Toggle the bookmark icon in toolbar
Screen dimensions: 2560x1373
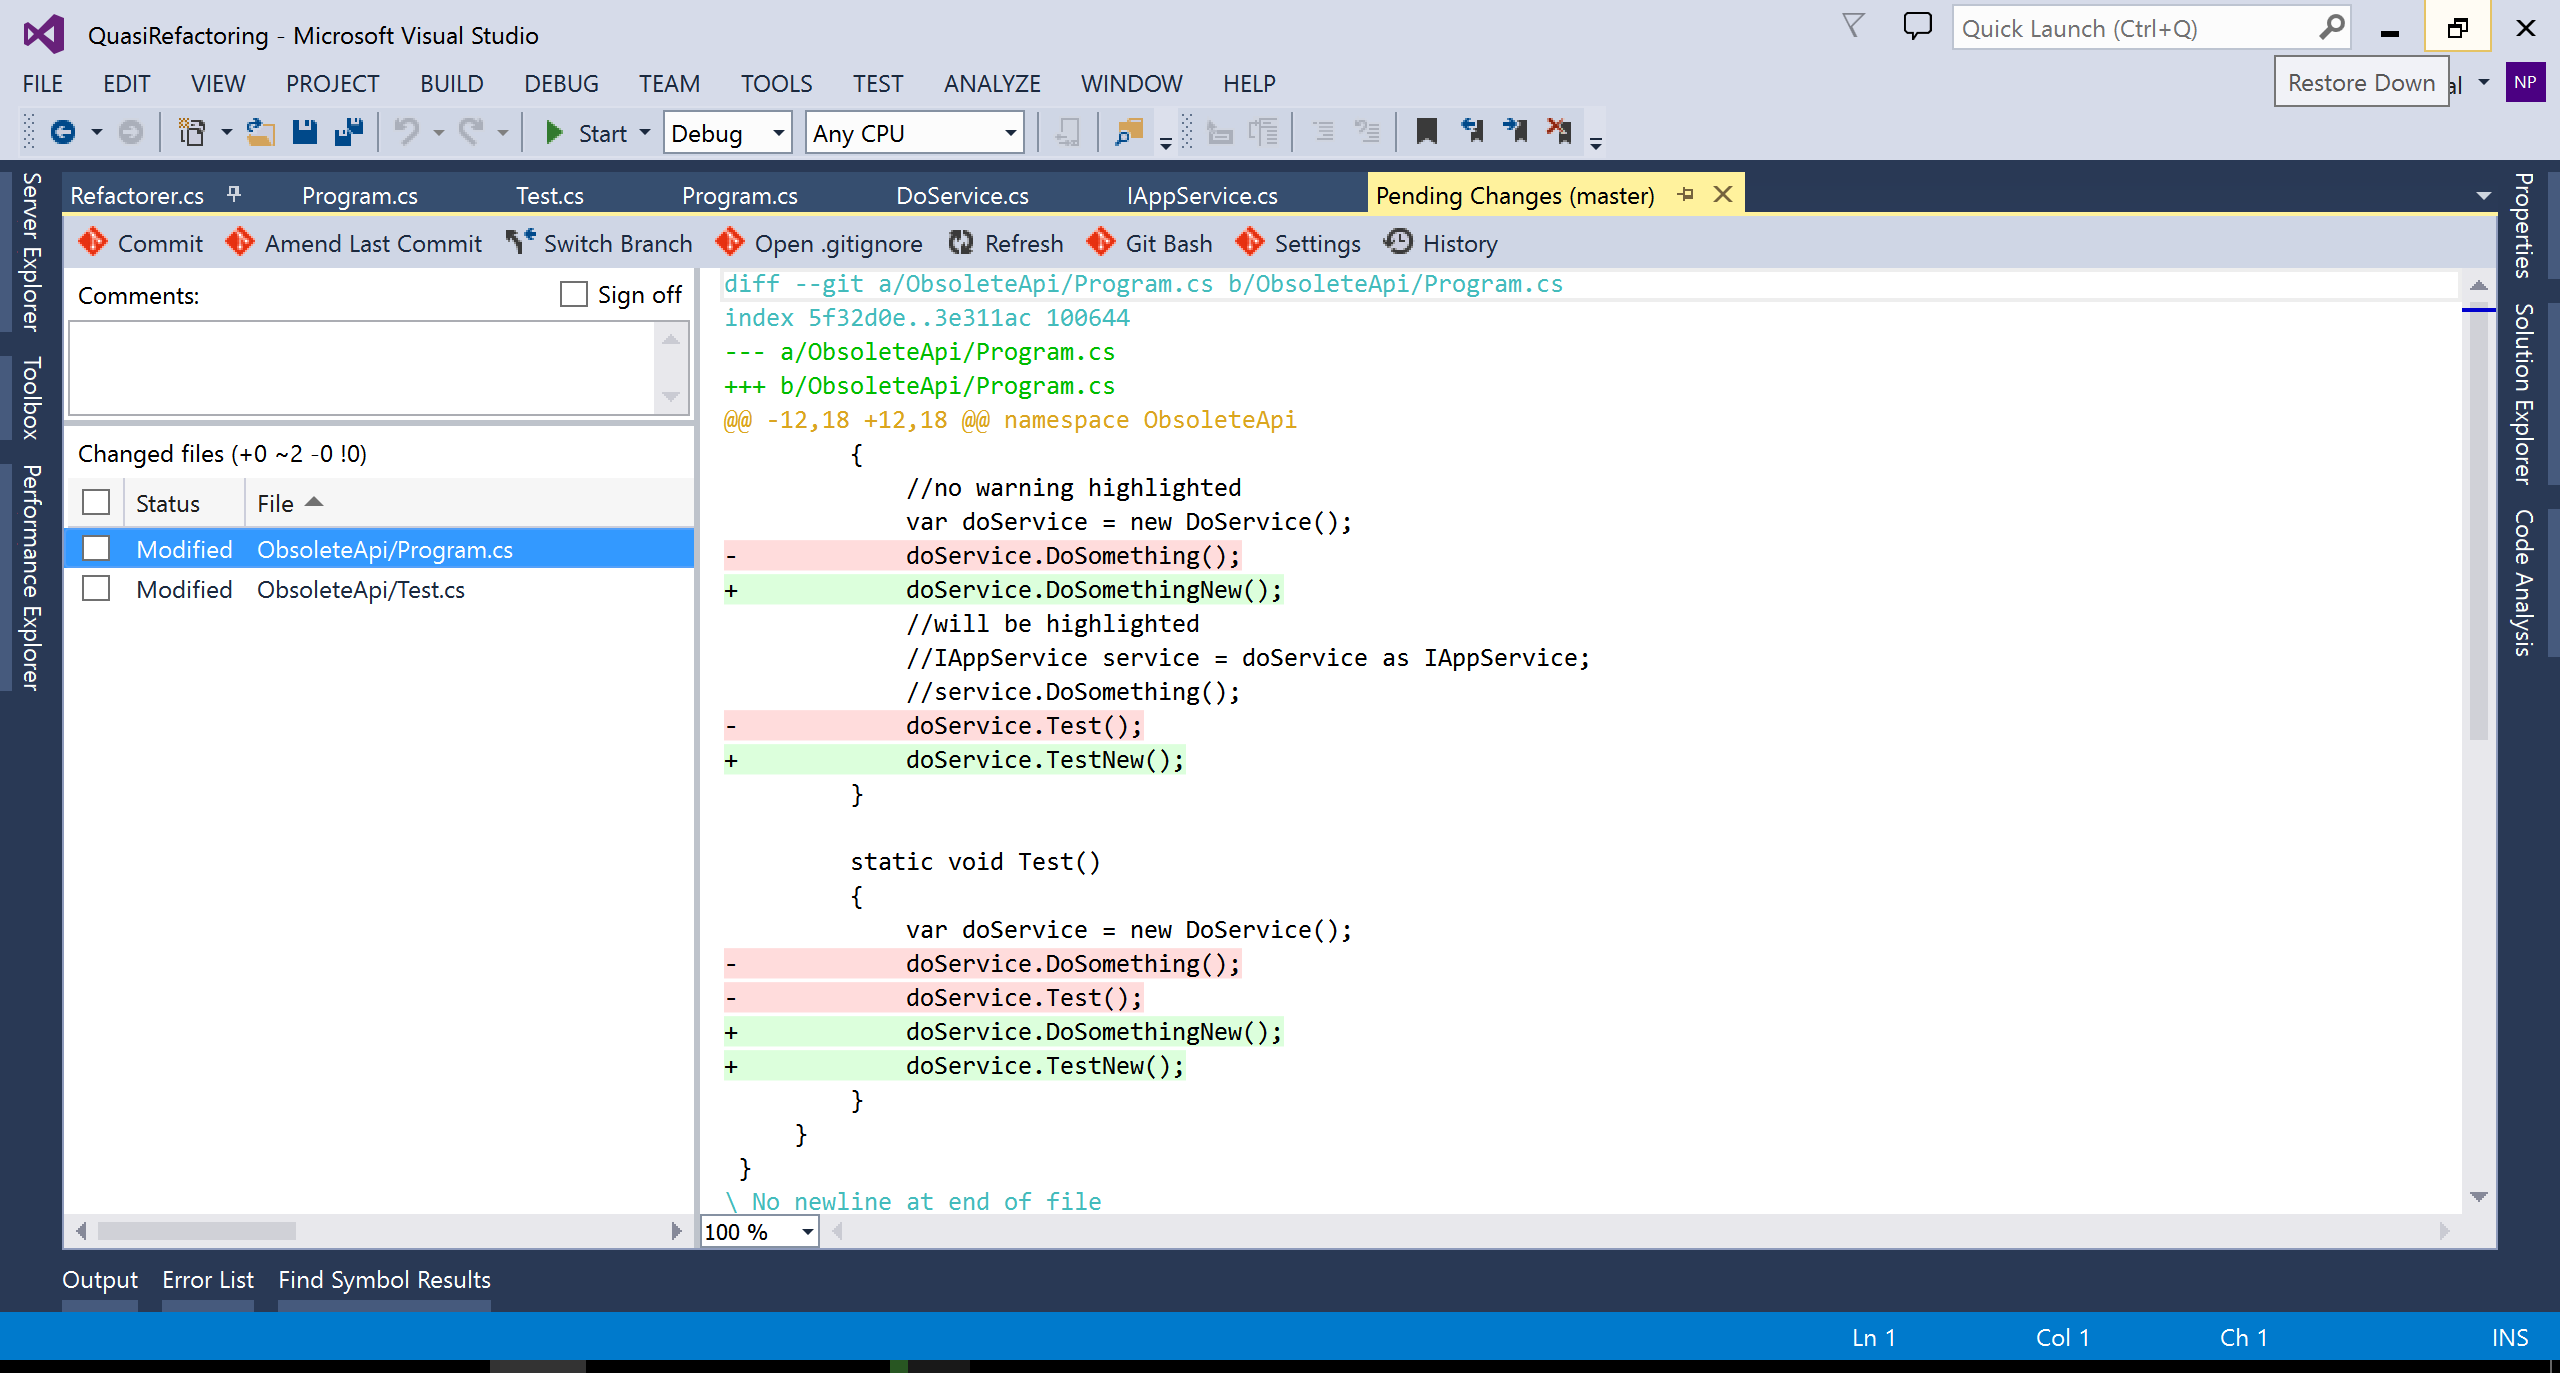1426,131
